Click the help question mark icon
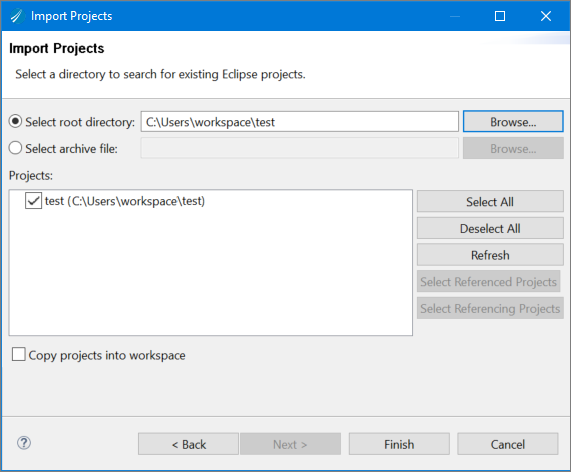 (x=24, y=443)
